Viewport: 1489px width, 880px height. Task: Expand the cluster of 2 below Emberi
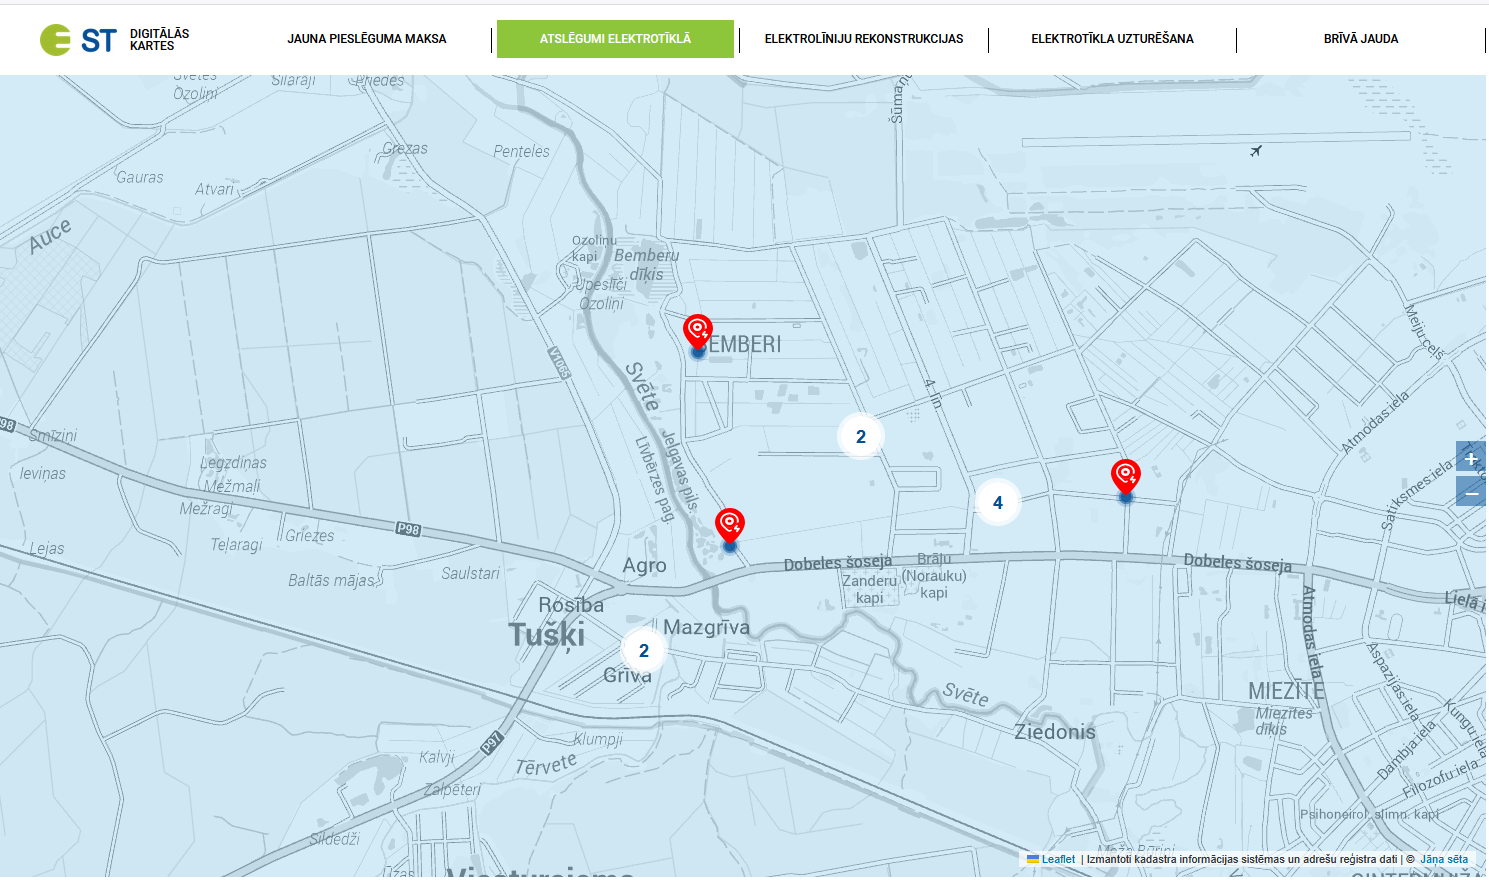pyautogui.click(x=860, y=437)
